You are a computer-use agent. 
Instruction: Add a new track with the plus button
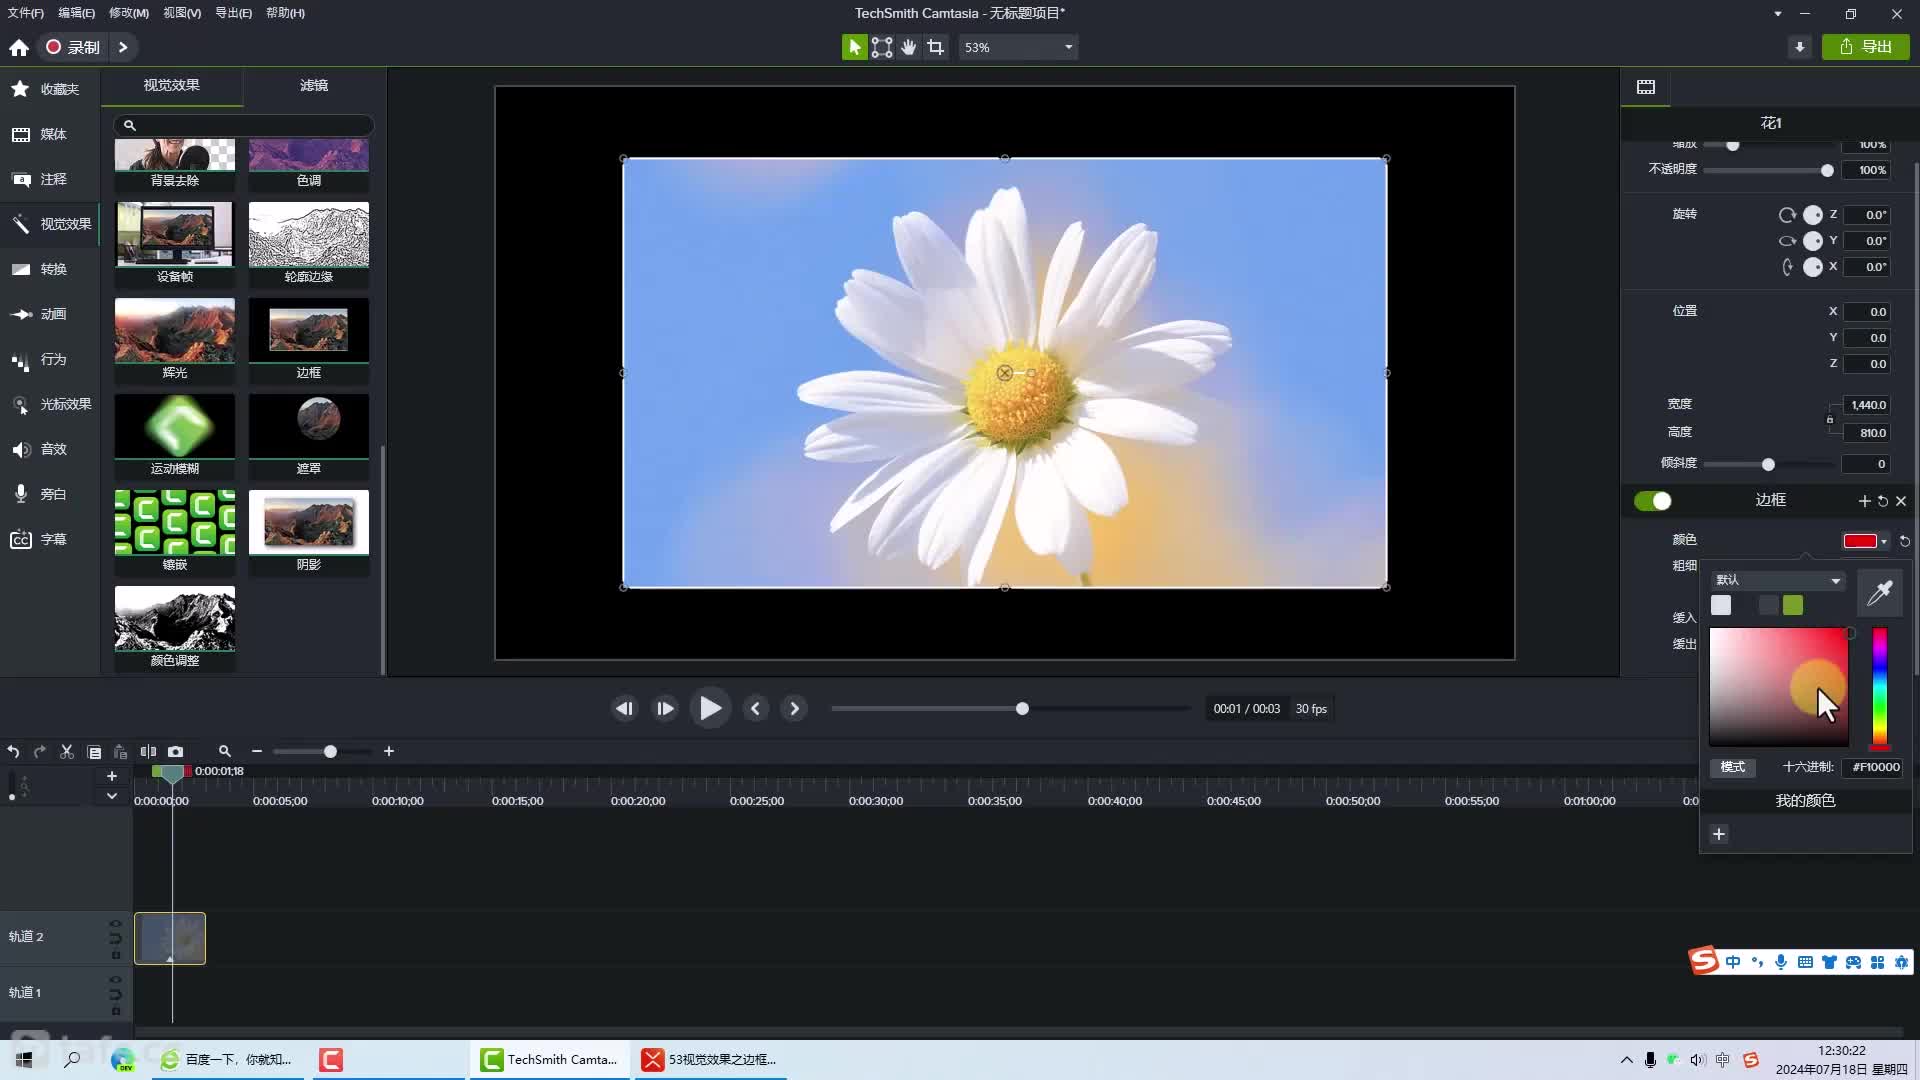(112, 776)
